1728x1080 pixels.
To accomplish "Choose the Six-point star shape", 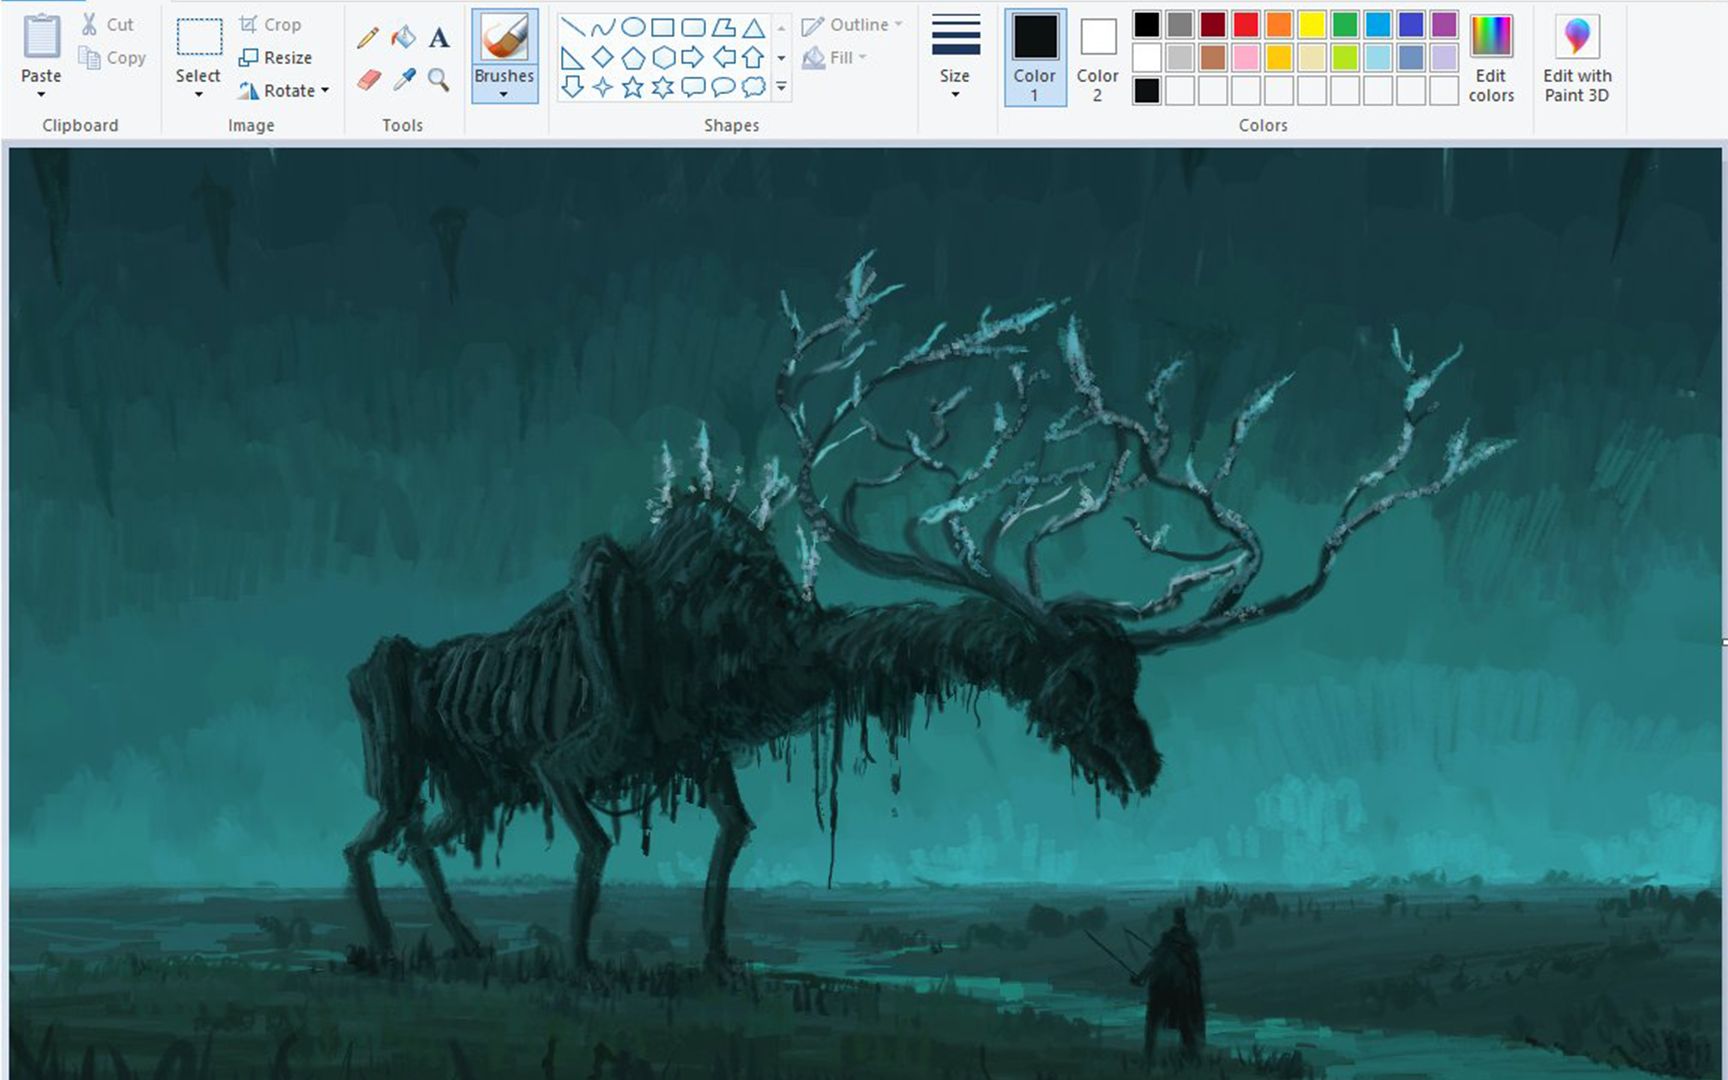I will (x=663, y=87).
